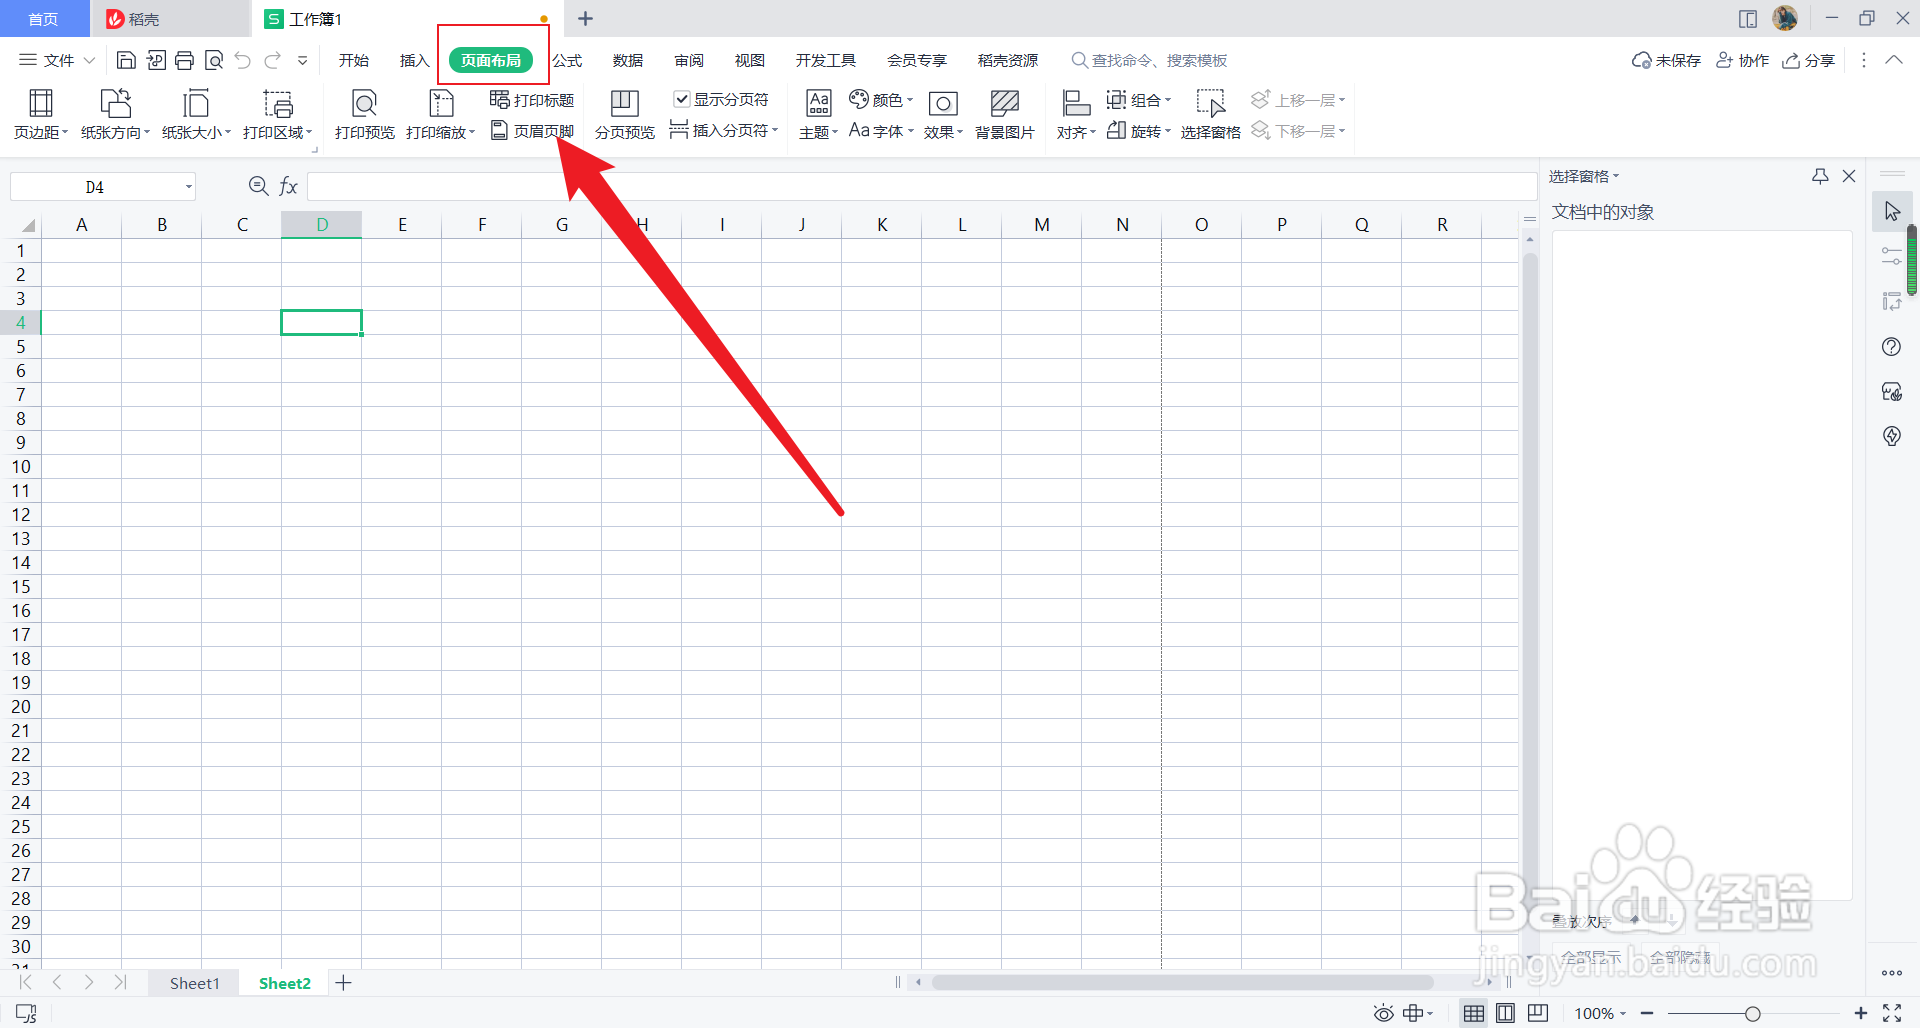Expand the 旋转 rotate dropdown
This screenshot has height=1028, width=1920.
[x=1167, y=131]
